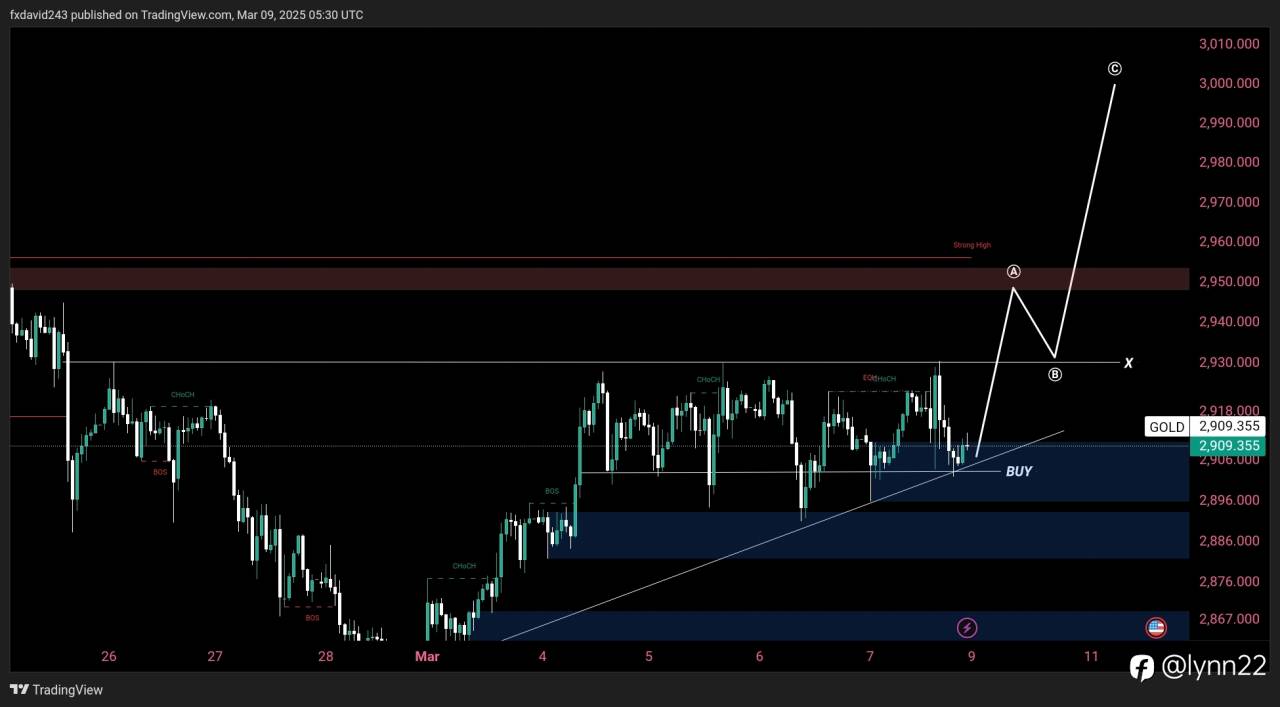Click the 2,970.000 price axis label
This screenshot has height=707, width=1280.
click(1228, 202)
